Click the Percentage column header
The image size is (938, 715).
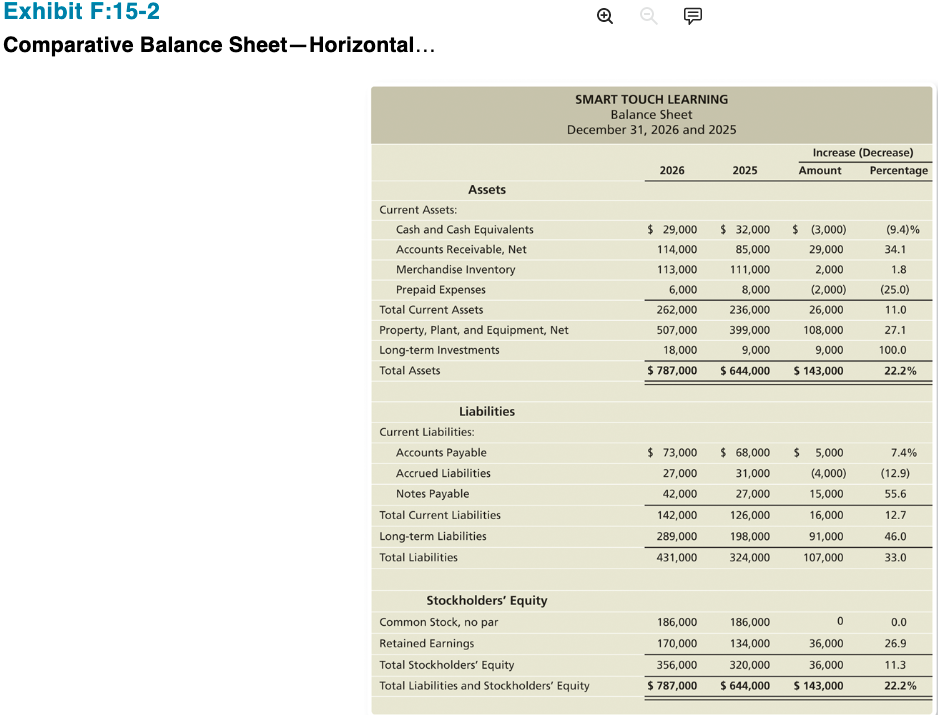tap(898, 170)
